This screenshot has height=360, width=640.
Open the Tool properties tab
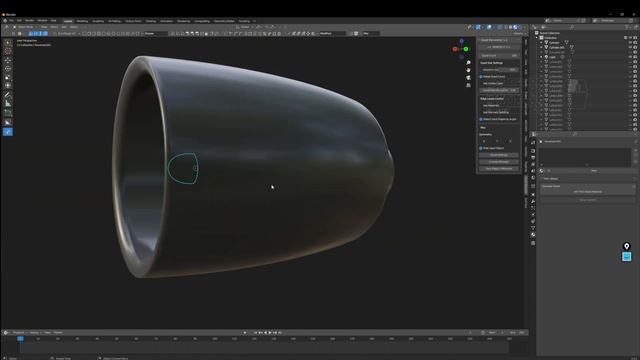coord(533,142)
